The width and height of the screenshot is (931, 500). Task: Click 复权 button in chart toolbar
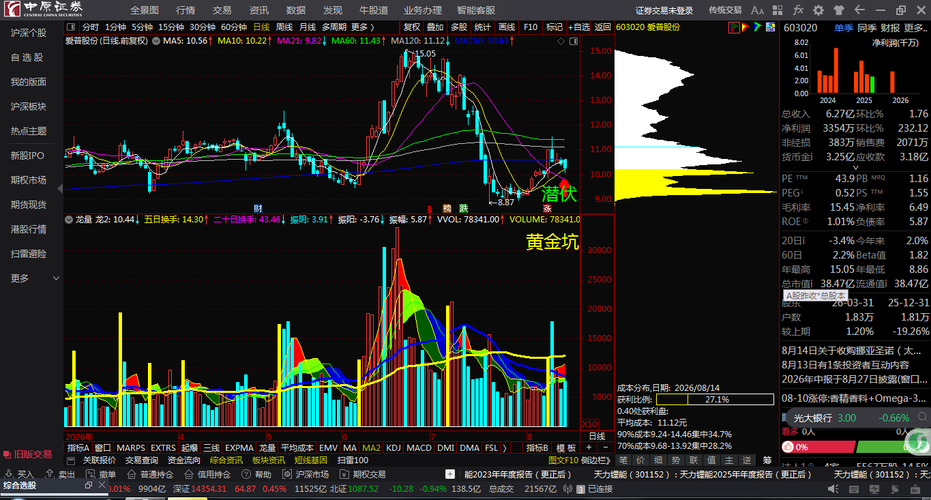click(411, 27)
